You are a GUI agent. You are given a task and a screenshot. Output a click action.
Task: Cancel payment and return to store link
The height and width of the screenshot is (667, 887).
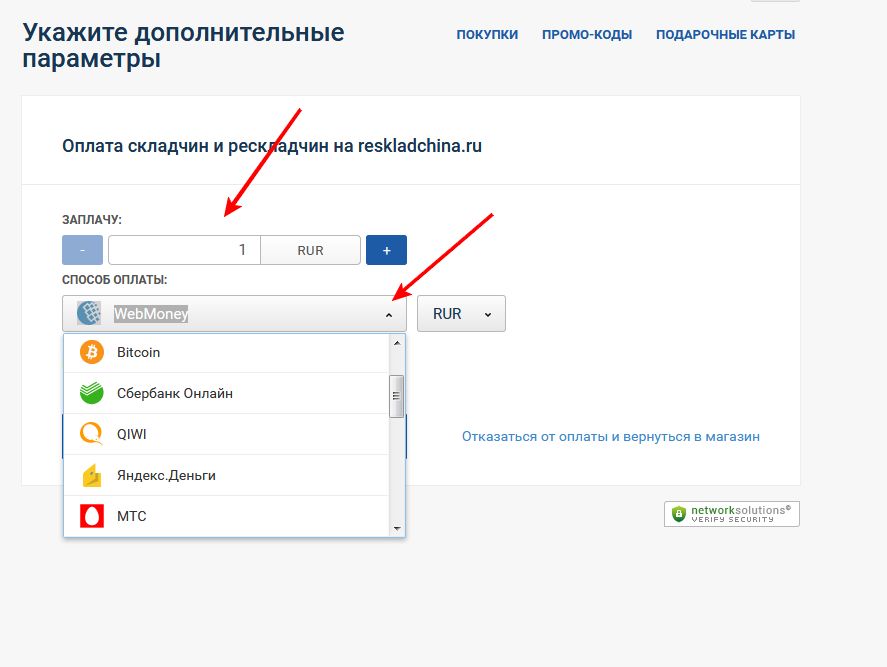click(x=610, y=437)
